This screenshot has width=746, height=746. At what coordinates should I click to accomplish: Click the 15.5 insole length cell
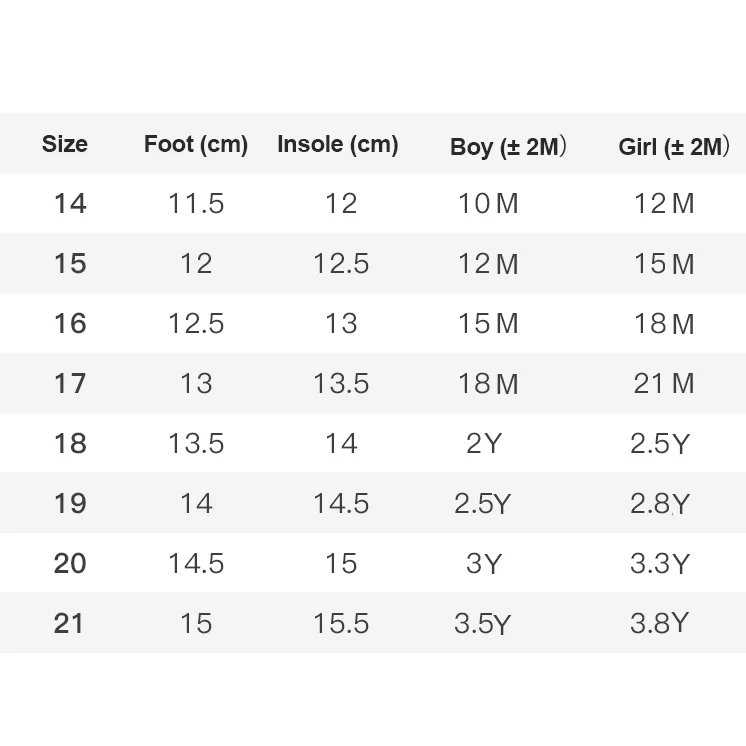coord(341,623)
